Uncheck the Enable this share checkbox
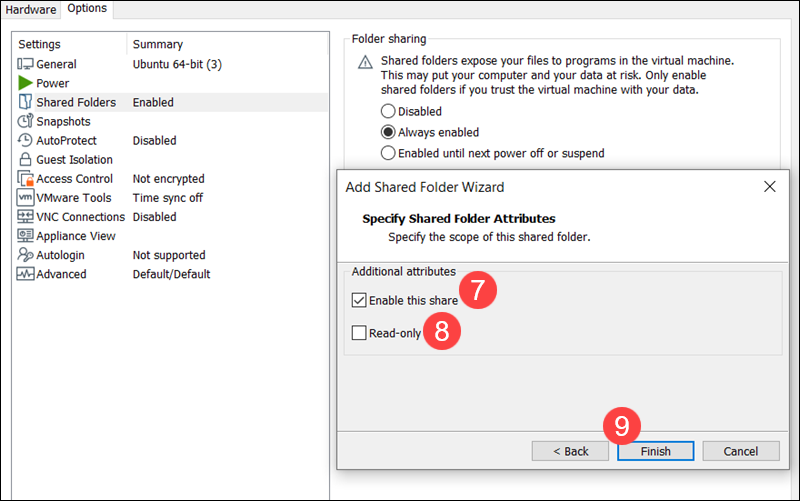The height and width of the screenshot is (501, 800). pos(359,300)
